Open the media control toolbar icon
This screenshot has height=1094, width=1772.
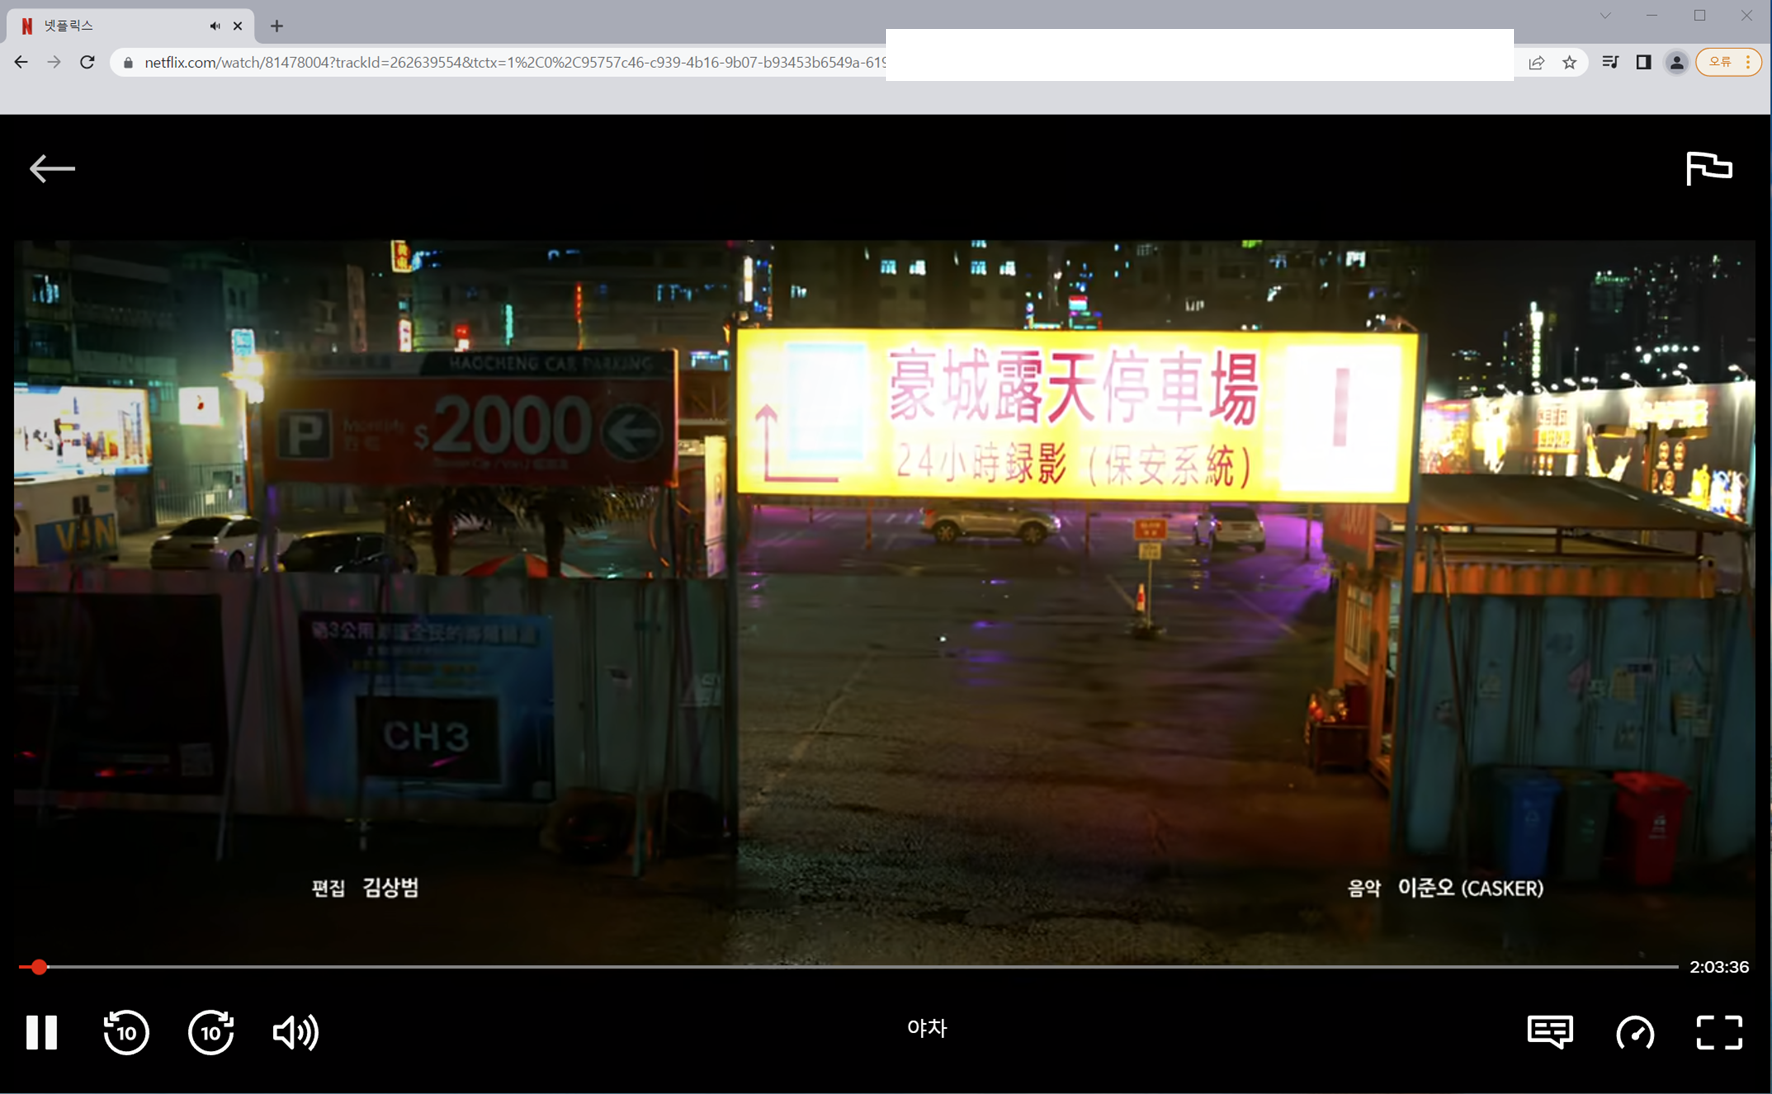[1610, 62]
